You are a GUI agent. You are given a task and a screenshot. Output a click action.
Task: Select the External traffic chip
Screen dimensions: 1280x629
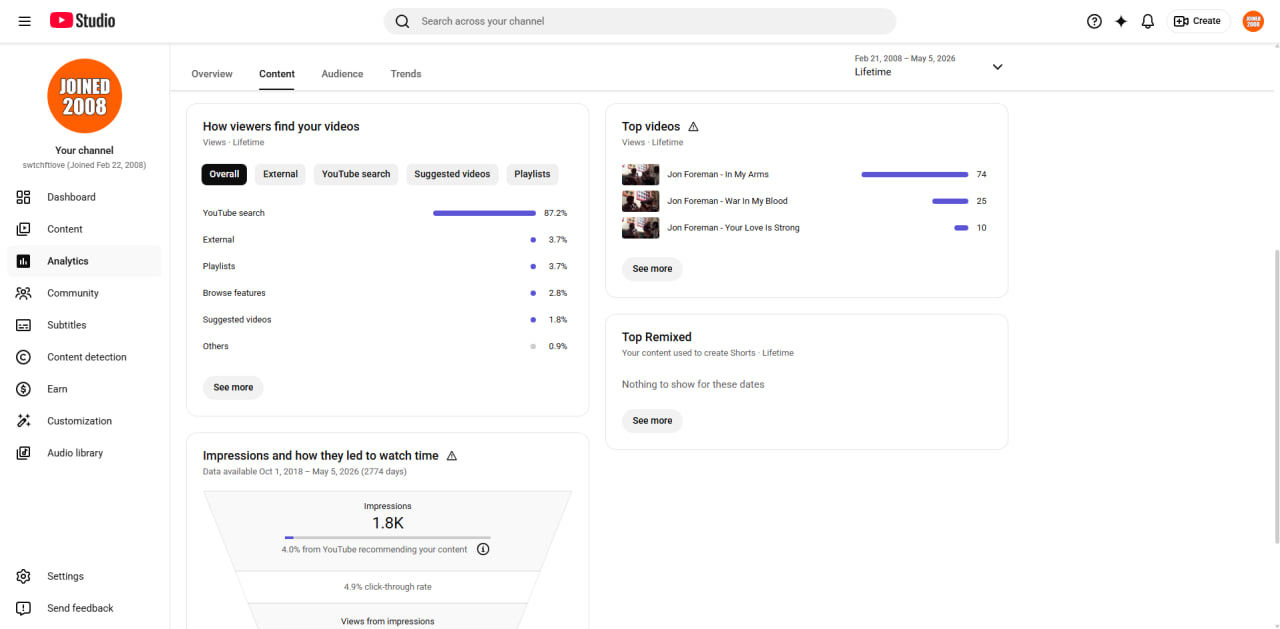280,174
